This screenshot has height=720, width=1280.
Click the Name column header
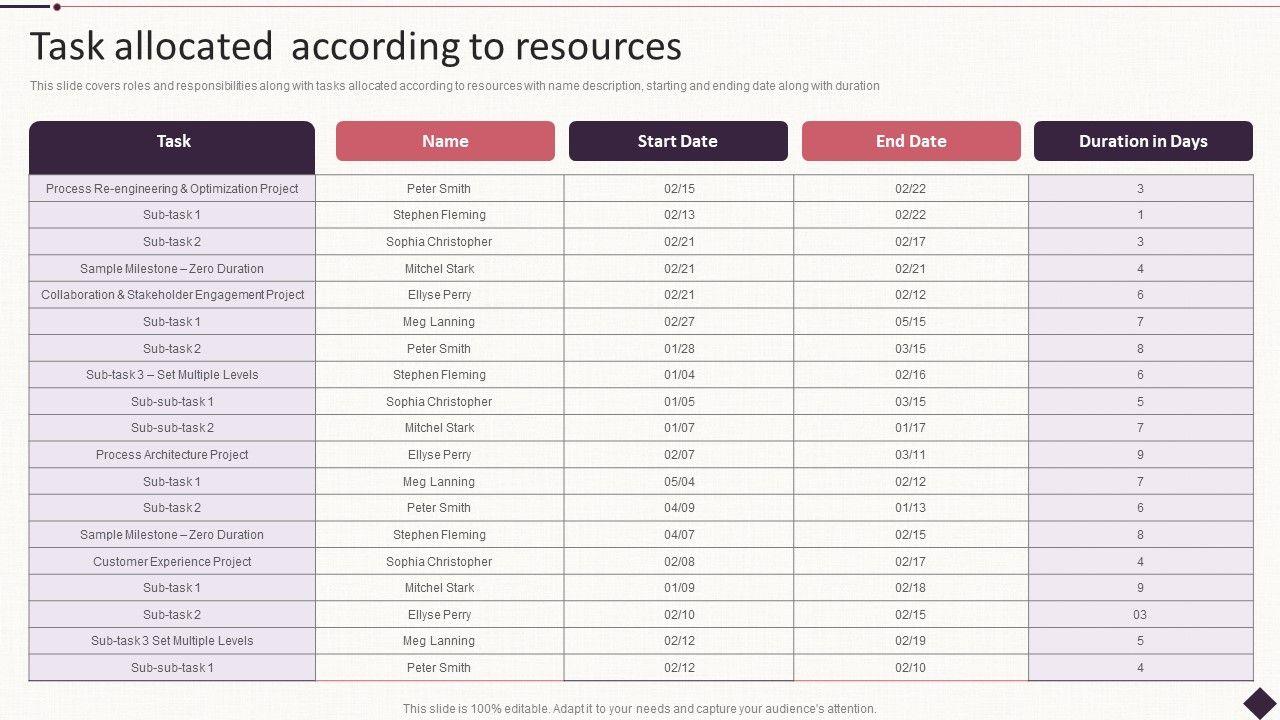[445, 142]
